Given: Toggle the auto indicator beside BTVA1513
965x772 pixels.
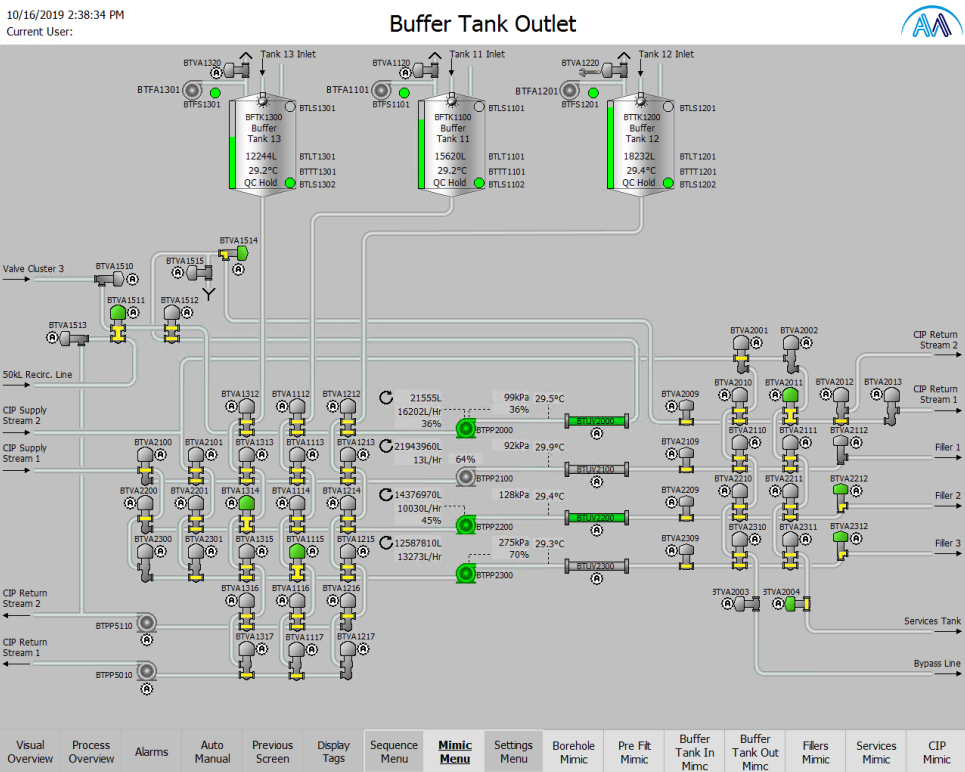Looking at the screenshot, I should point(52,337).
